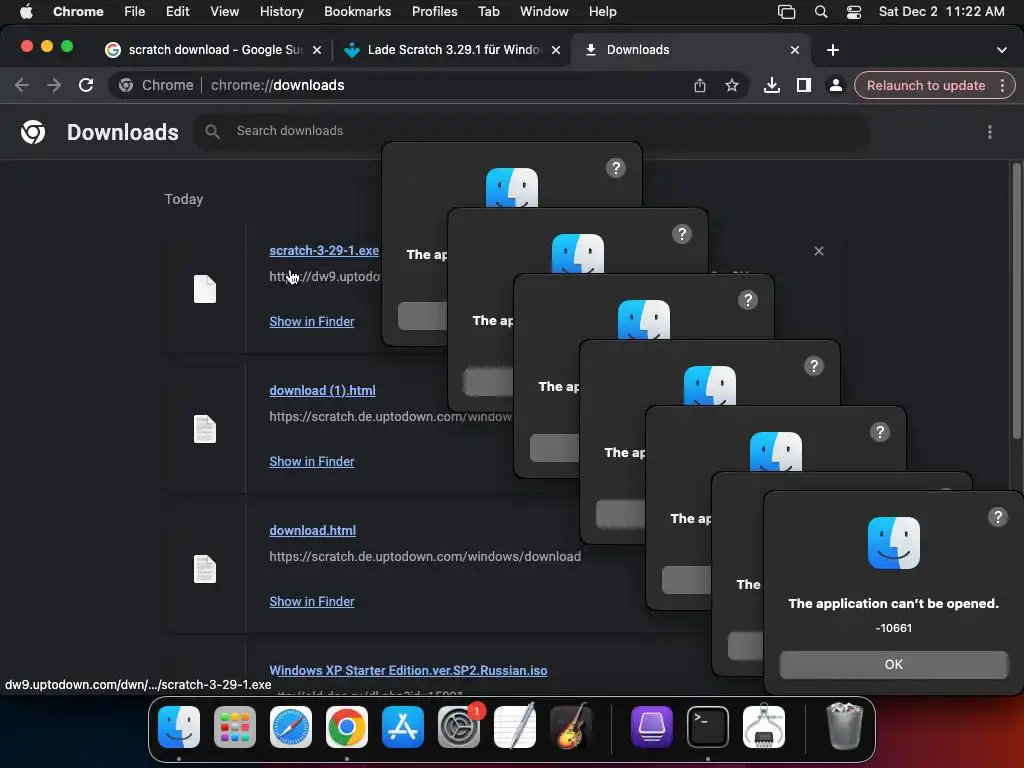This screenshot has width=1024, height=768.
Task: Open Apple menu
Action: coord(26,11)
